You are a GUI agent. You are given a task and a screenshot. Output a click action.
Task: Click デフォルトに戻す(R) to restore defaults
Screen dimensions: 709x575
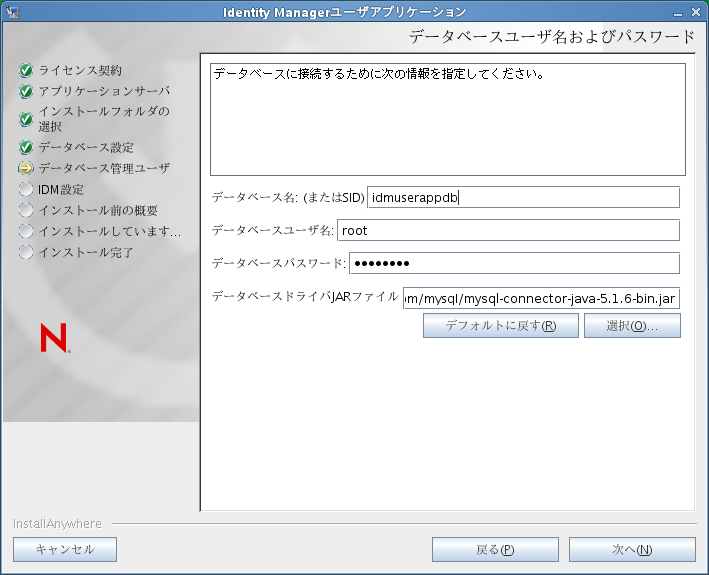[501, 325]
